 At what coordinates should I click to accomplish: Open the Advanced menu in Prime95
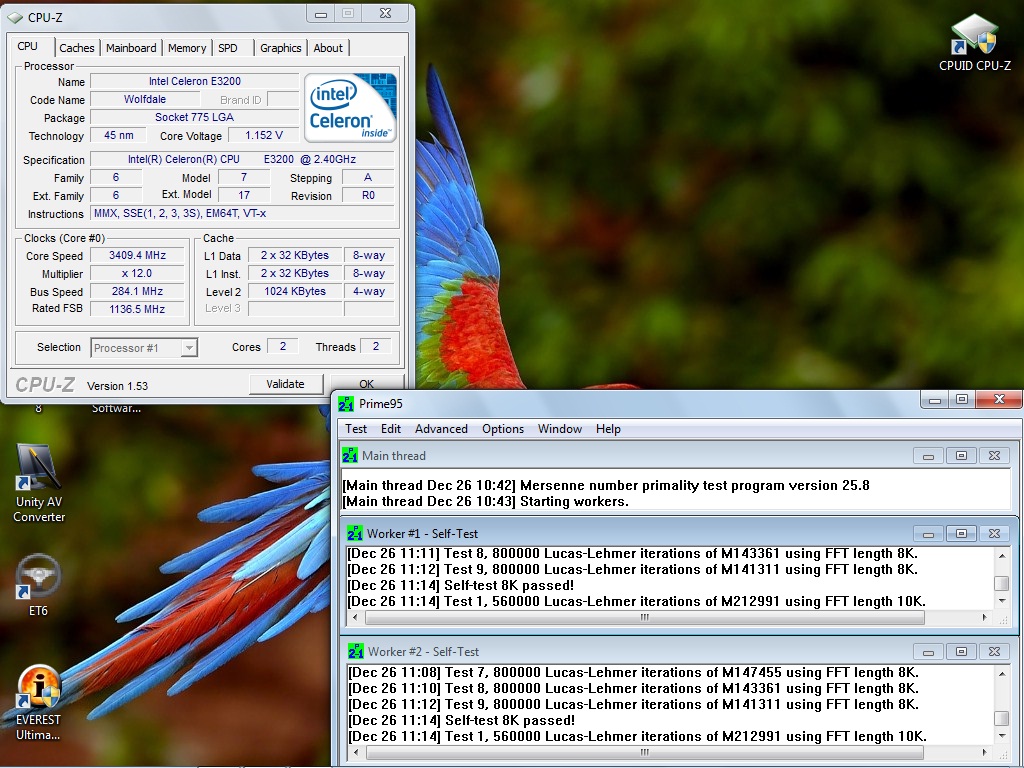441,429
